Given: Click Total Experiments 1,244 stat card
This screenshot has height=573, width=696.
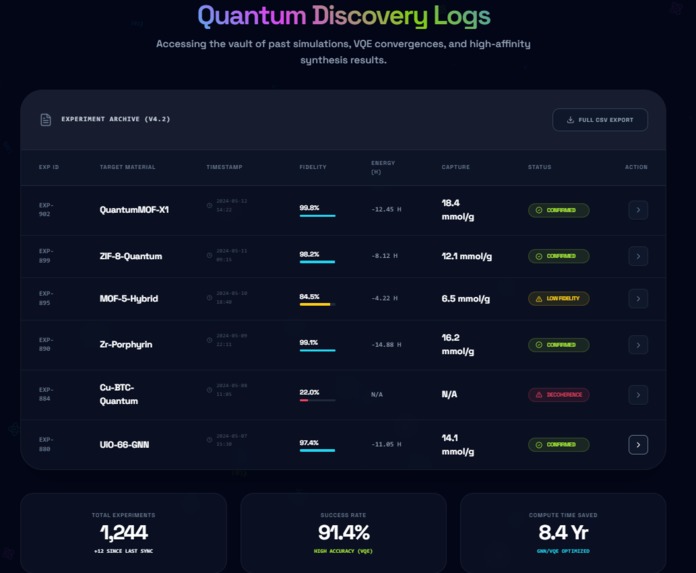Looking at the screenshot, I should pos(123,533).
